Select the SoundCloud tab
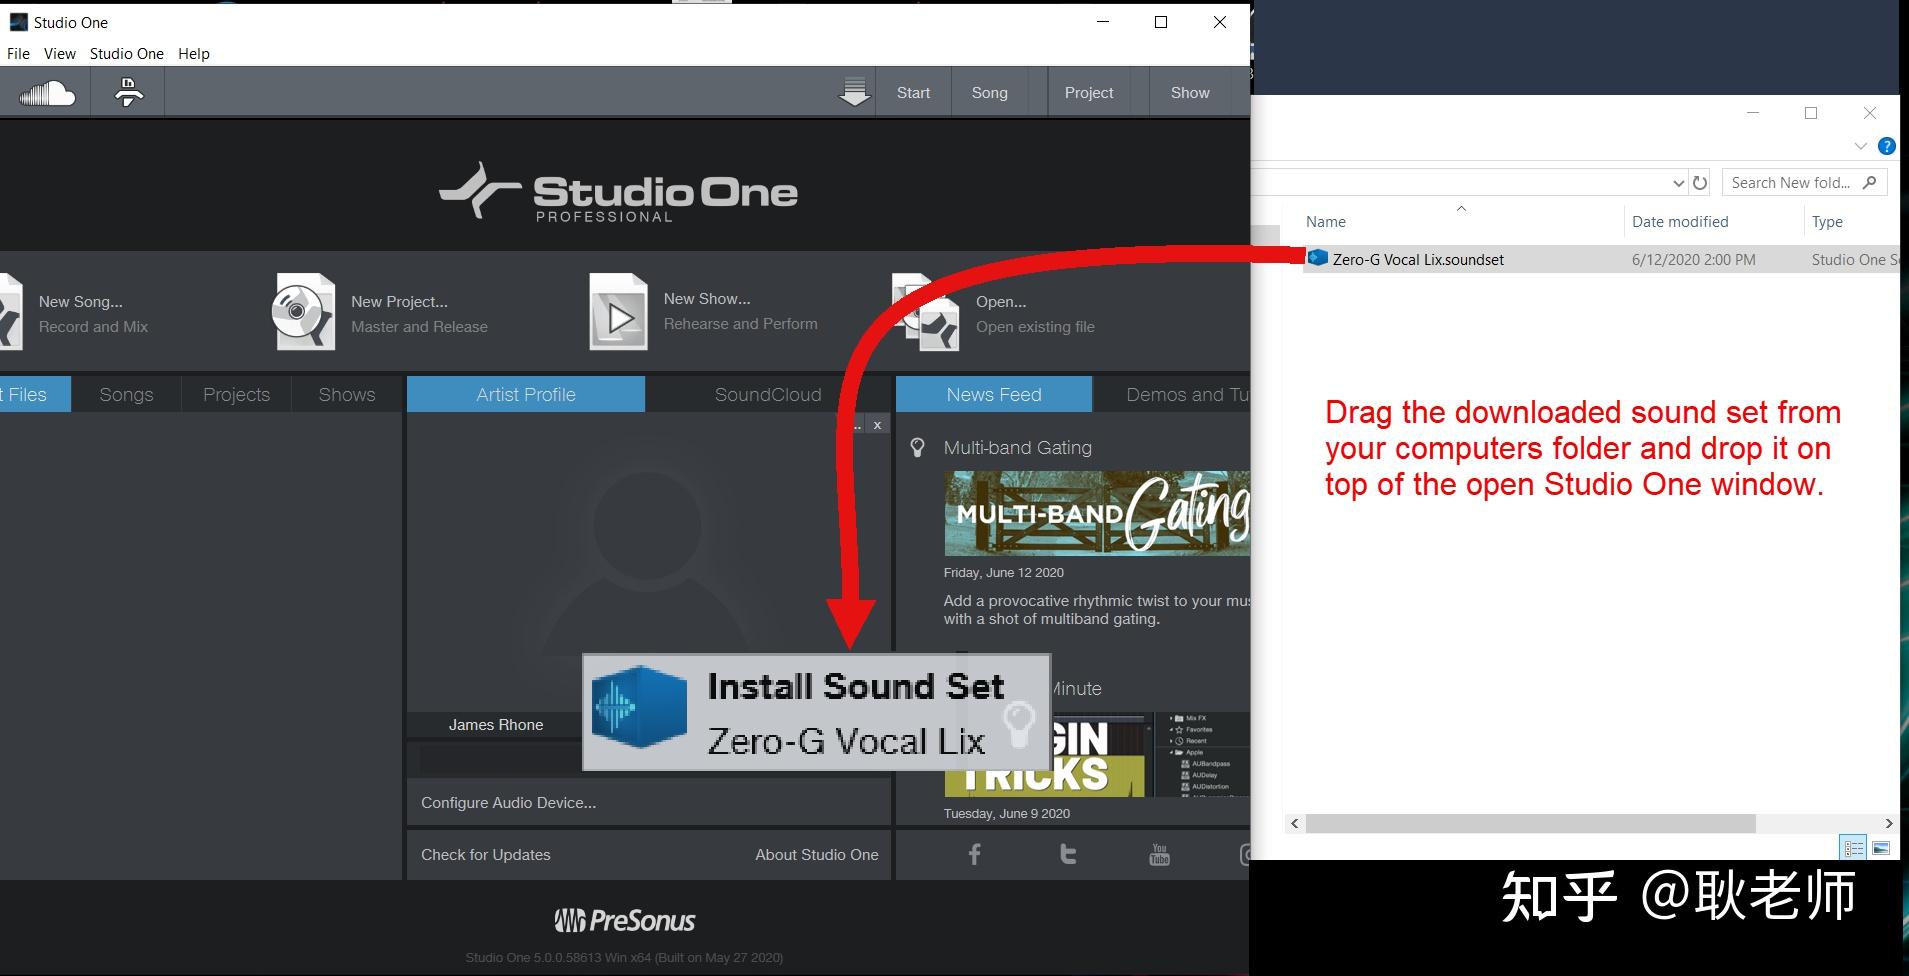 click(x=768, y=395)
